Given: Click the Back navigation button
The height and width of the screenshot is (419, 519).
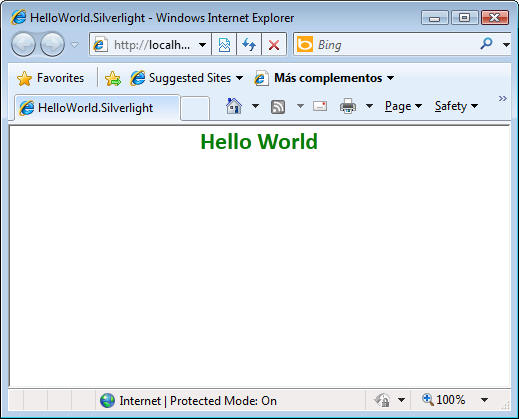Looking at the screenshot, I should (x=23, y=44).
